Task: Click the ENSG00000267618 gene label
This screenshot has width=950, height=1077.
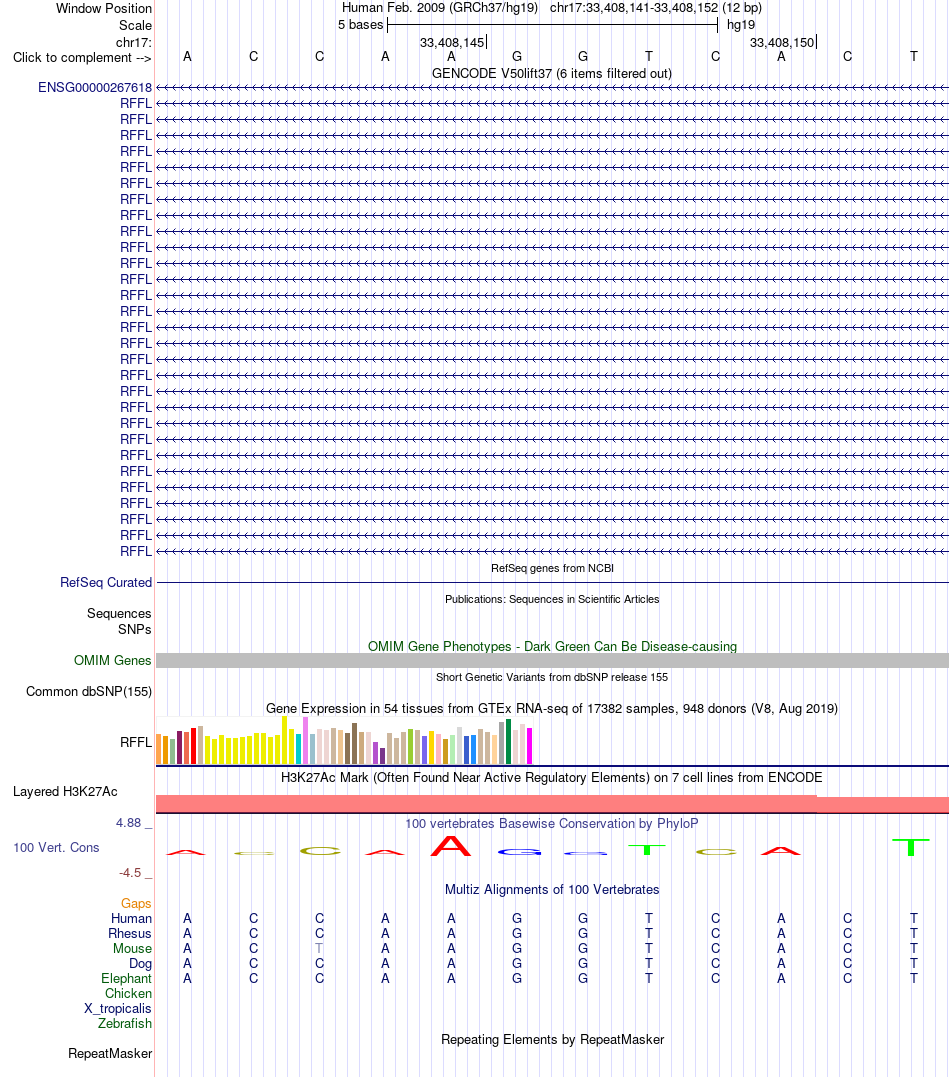Action: 95,87
